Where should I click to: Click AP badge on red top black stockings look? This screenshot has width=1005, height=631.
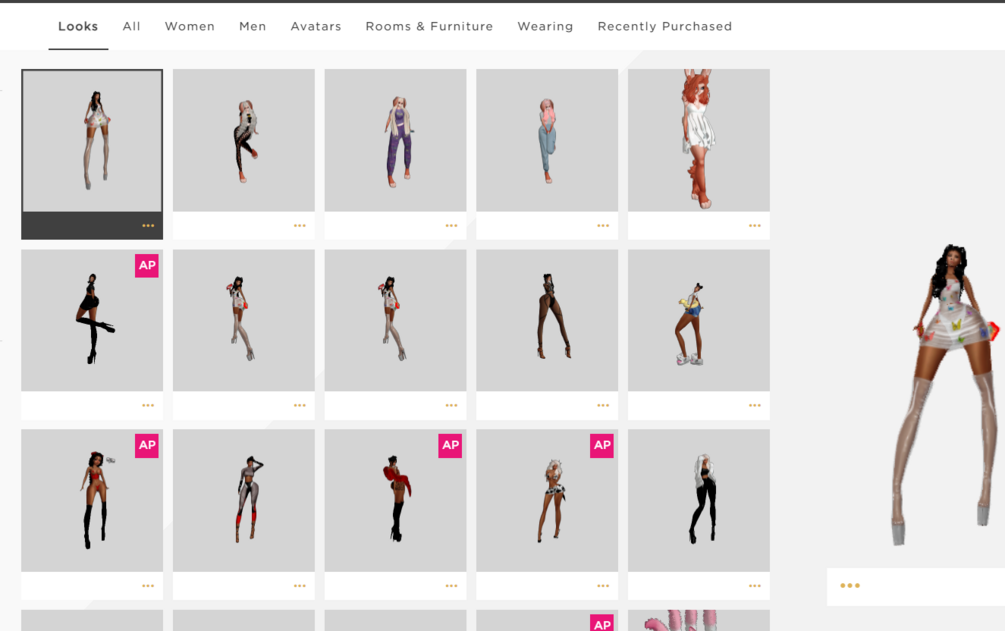tap(147, 446)
